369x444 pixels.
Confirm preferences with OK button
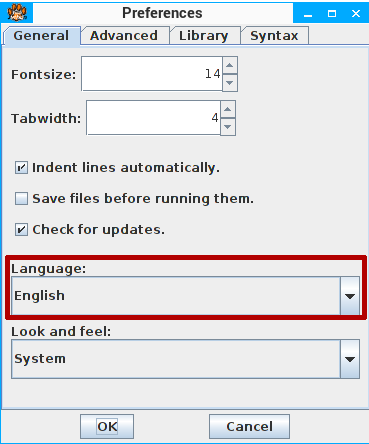point(107,427)
